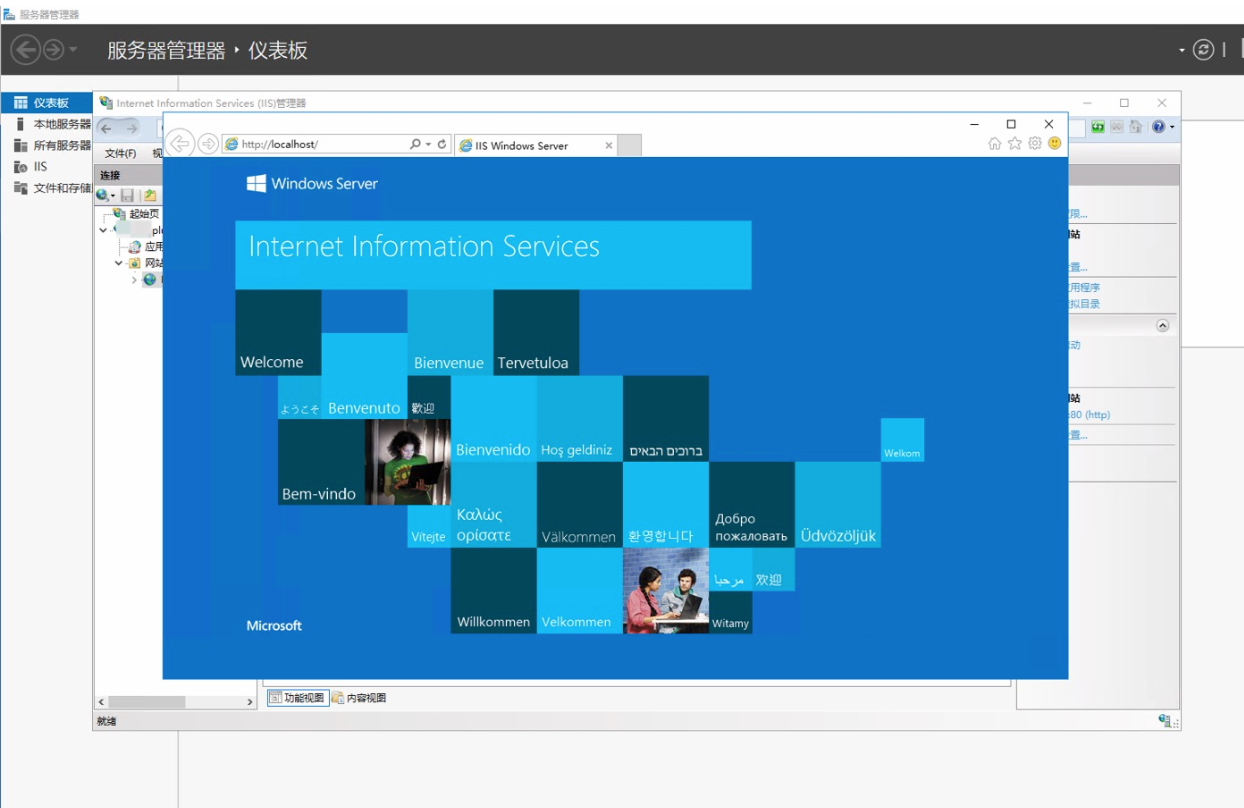This screenshot has height=808, width=1244.
Task: Open the 文件(F) menu
Action: point(120,153)
